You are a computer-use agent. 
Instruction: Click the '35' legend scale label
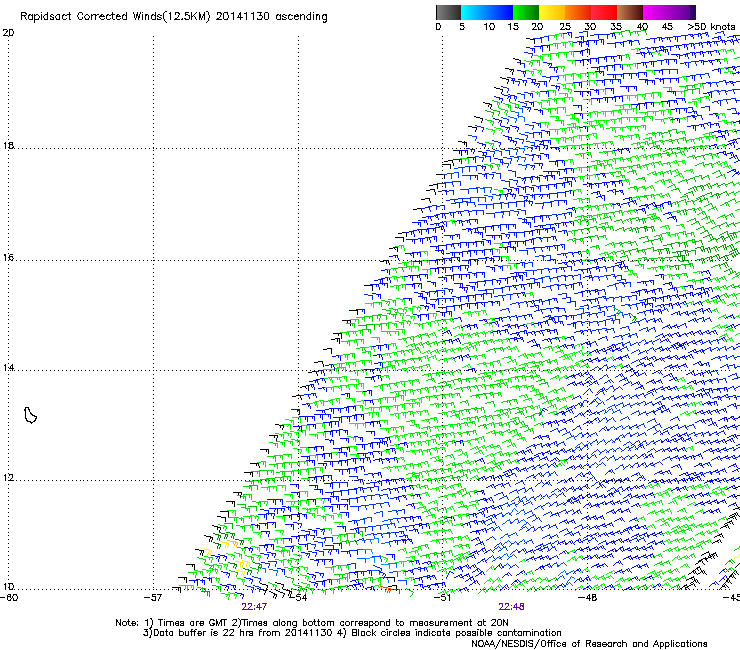pyautogui.click(x=616, y=27)
